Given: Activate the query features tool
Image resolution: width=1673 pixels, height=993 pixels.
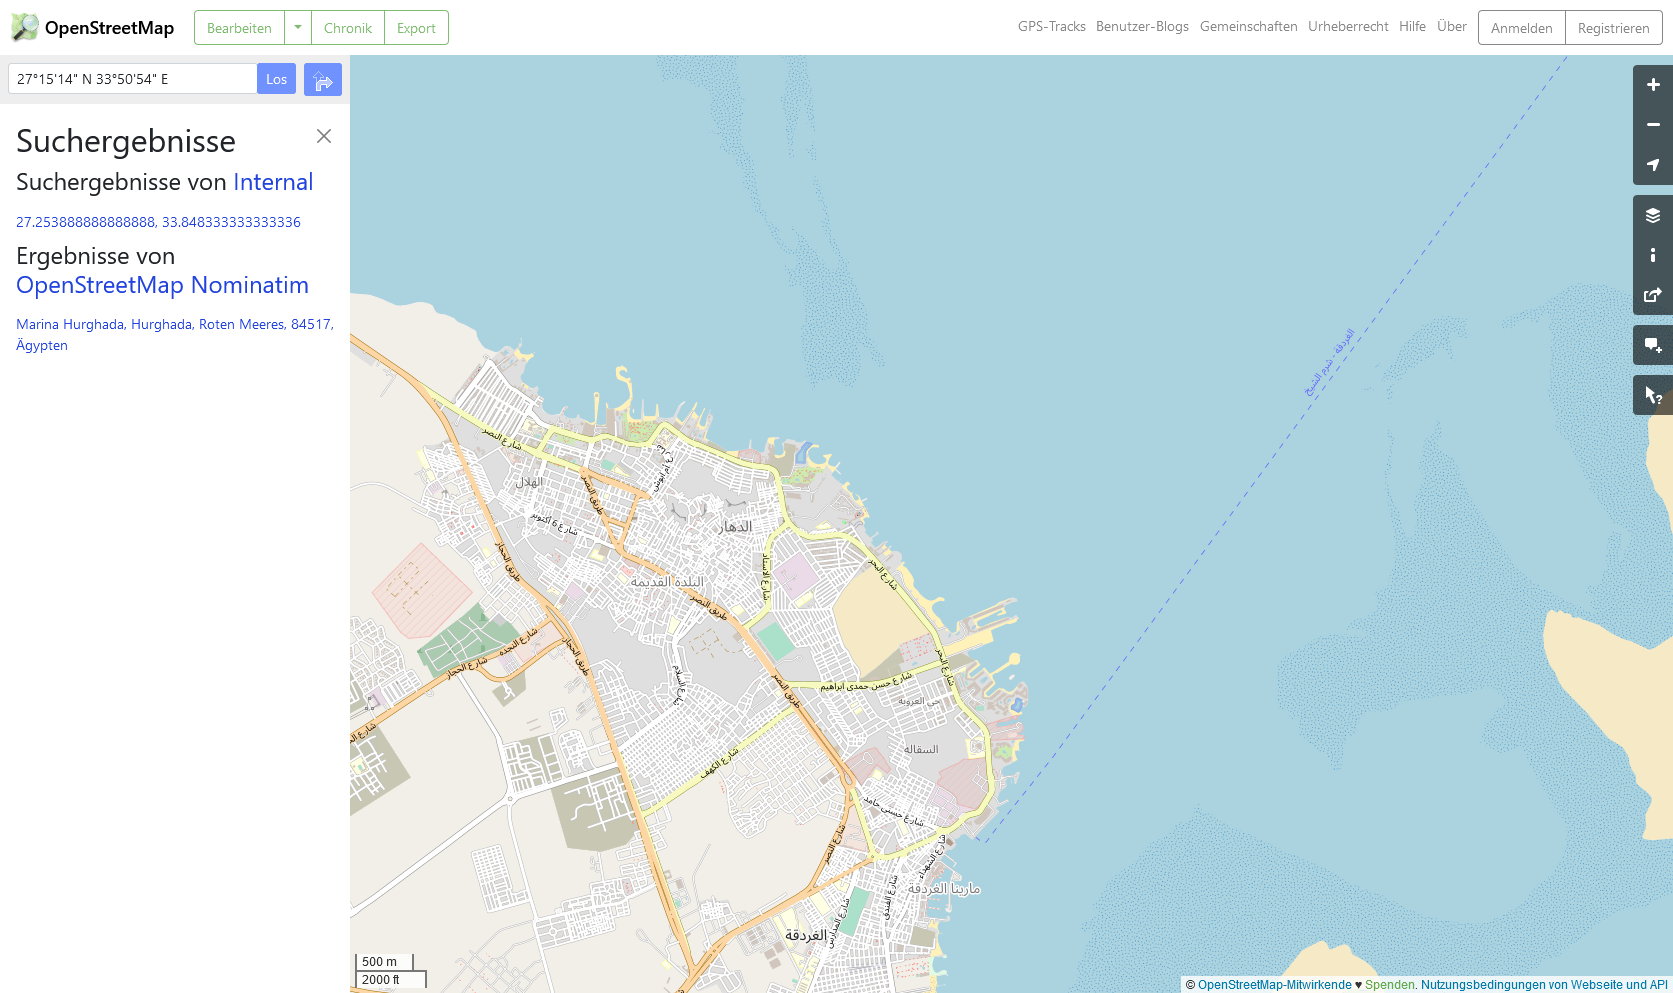Looking at the screenshot, I should point(1653,395).
